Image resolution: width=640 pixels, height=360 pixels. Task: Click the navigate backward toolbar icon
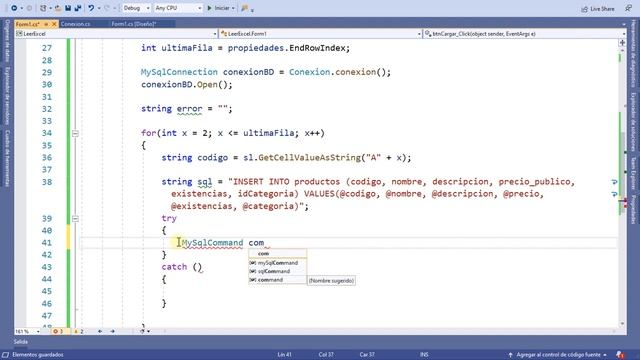click(14, 8)
